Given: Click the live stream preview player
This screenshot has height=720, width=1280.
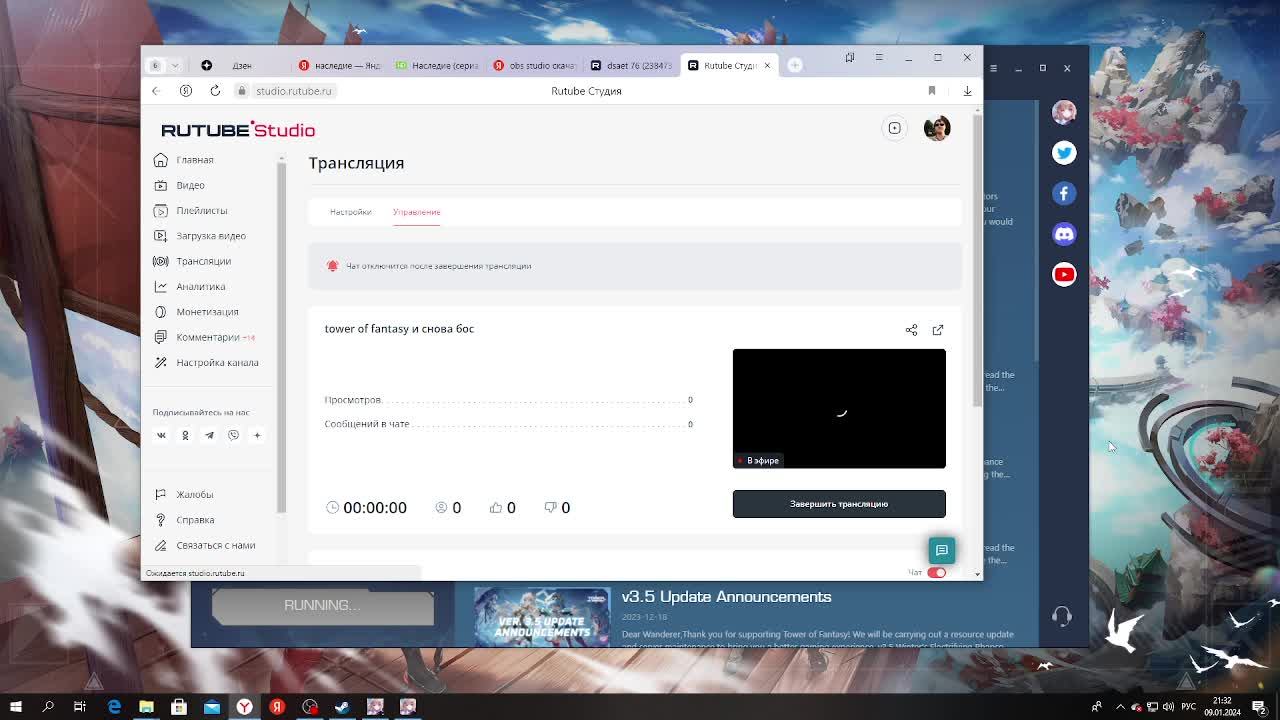Looking at the screenshot, I should point(839,408).
